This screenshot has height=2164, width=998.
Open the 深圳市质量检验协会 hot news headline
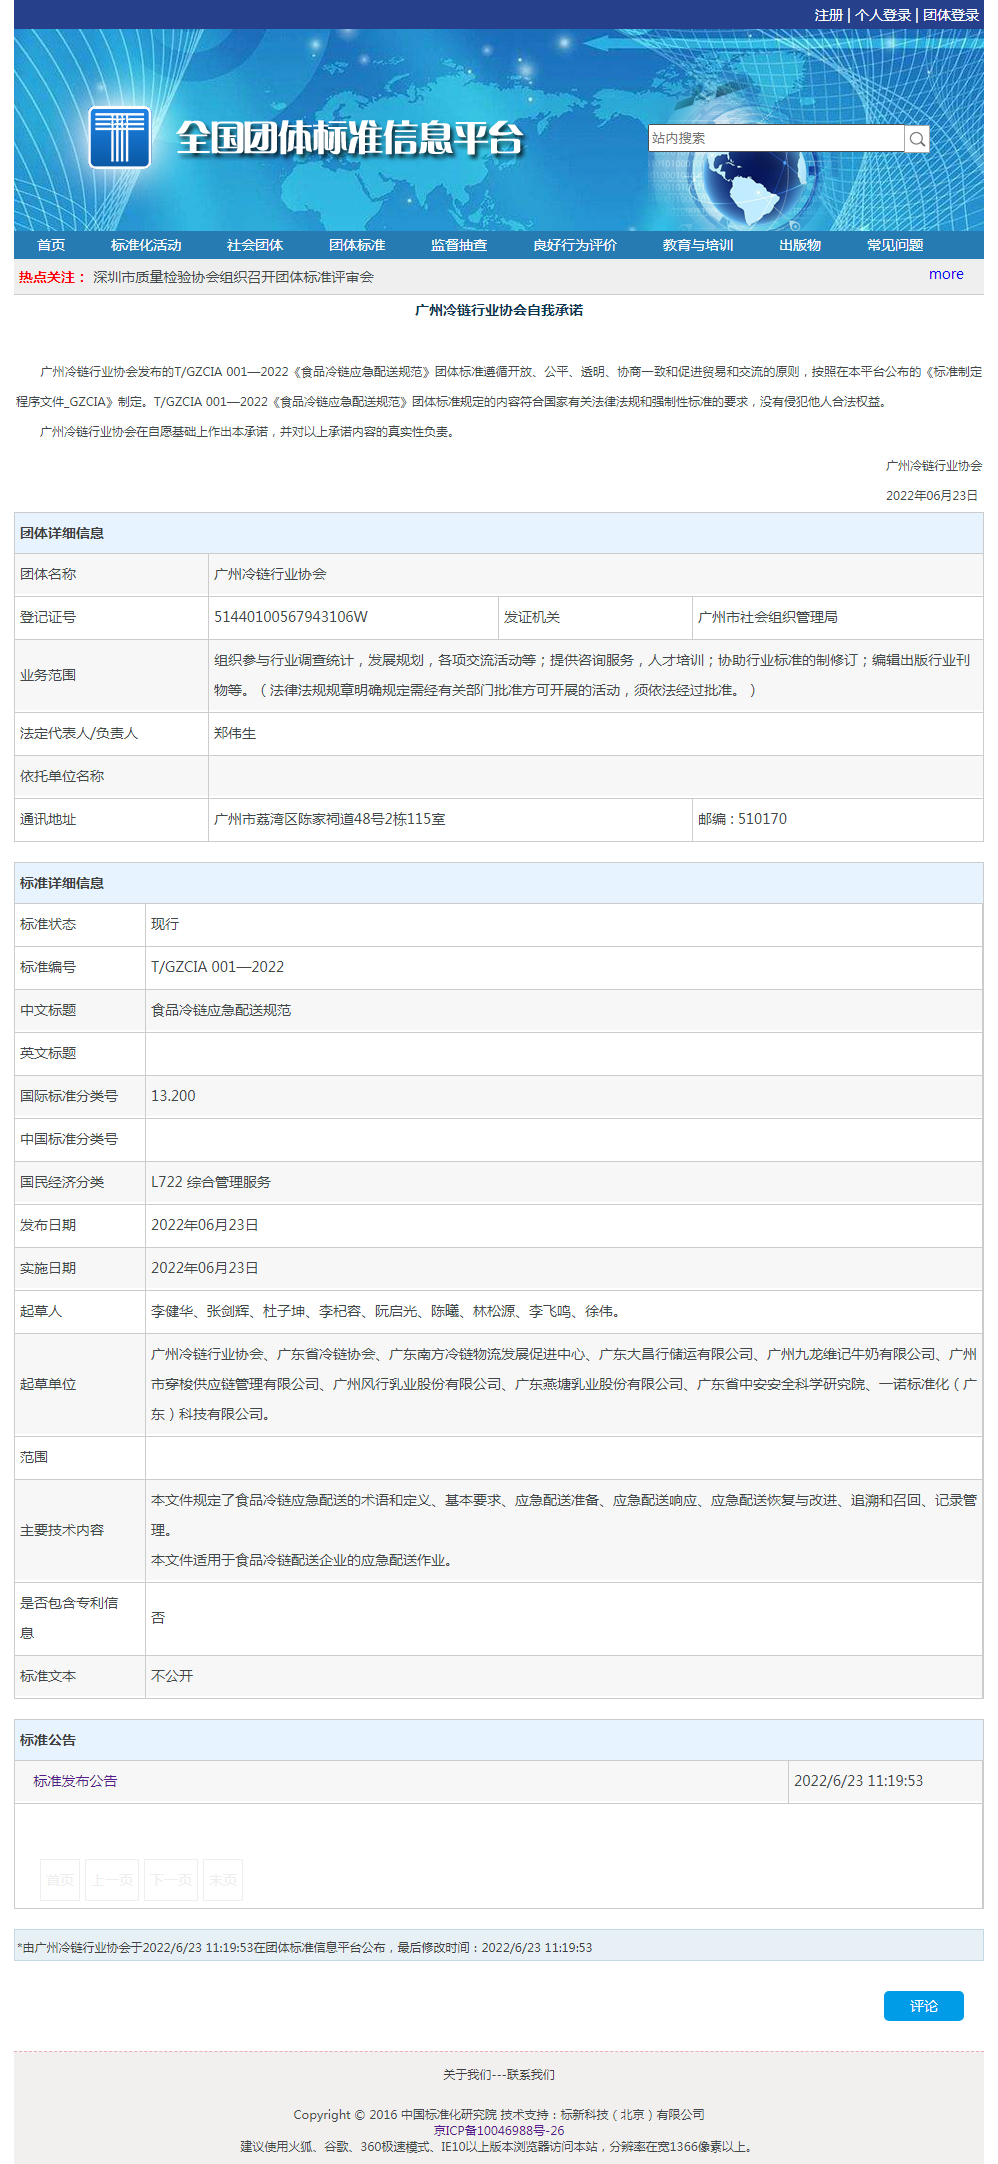(x=233, y=277)
